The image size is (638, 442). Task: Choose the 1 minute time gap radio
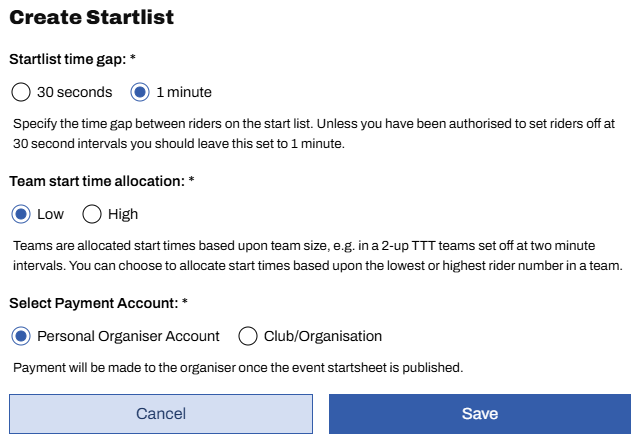(141, 92)
